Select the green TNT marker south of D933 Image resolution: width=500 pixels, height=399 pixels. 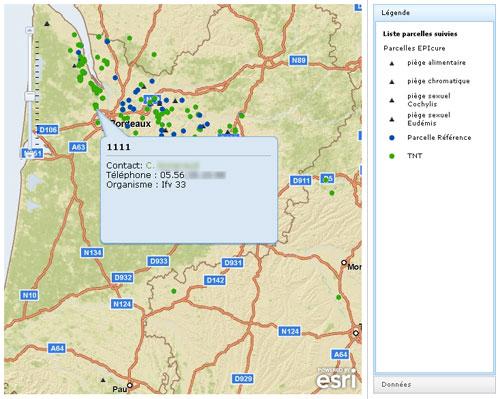point(174,291)
